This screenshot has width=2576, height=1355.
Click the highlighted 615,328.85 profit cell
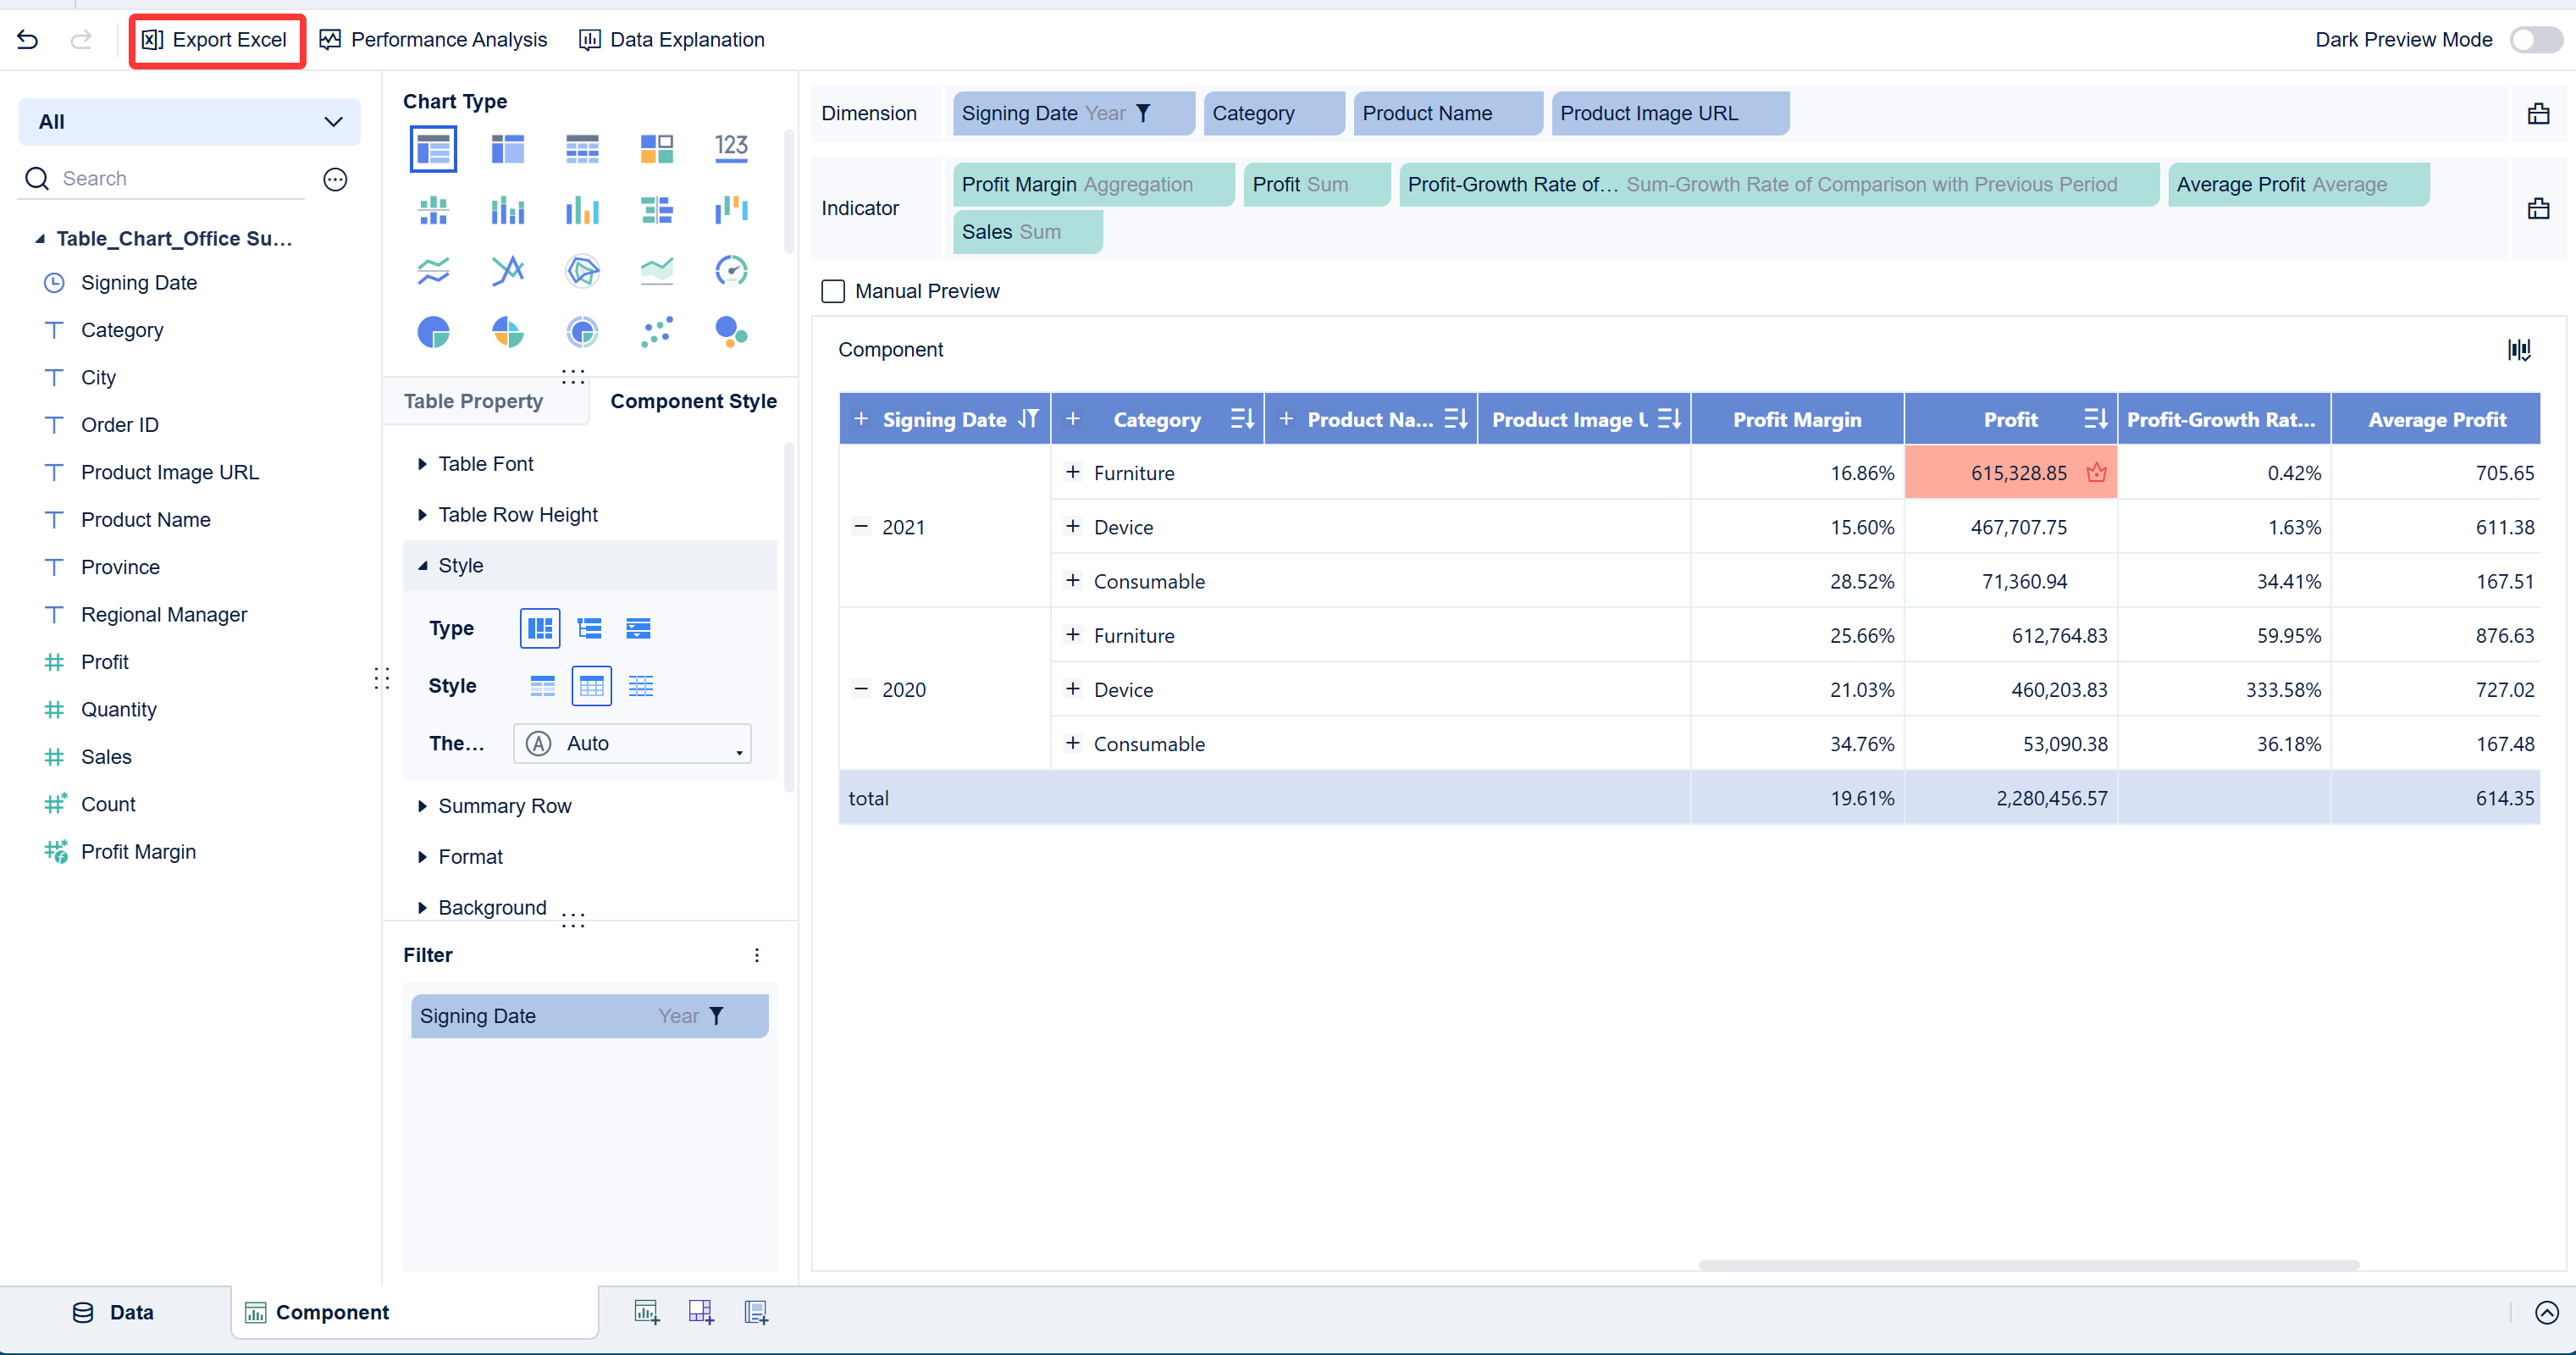tap(2011, 473)
